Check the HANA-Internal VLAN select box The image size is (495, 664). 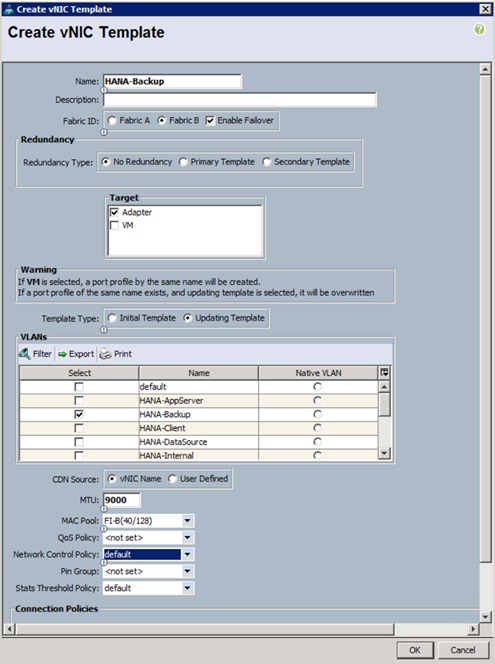point(79,456)
